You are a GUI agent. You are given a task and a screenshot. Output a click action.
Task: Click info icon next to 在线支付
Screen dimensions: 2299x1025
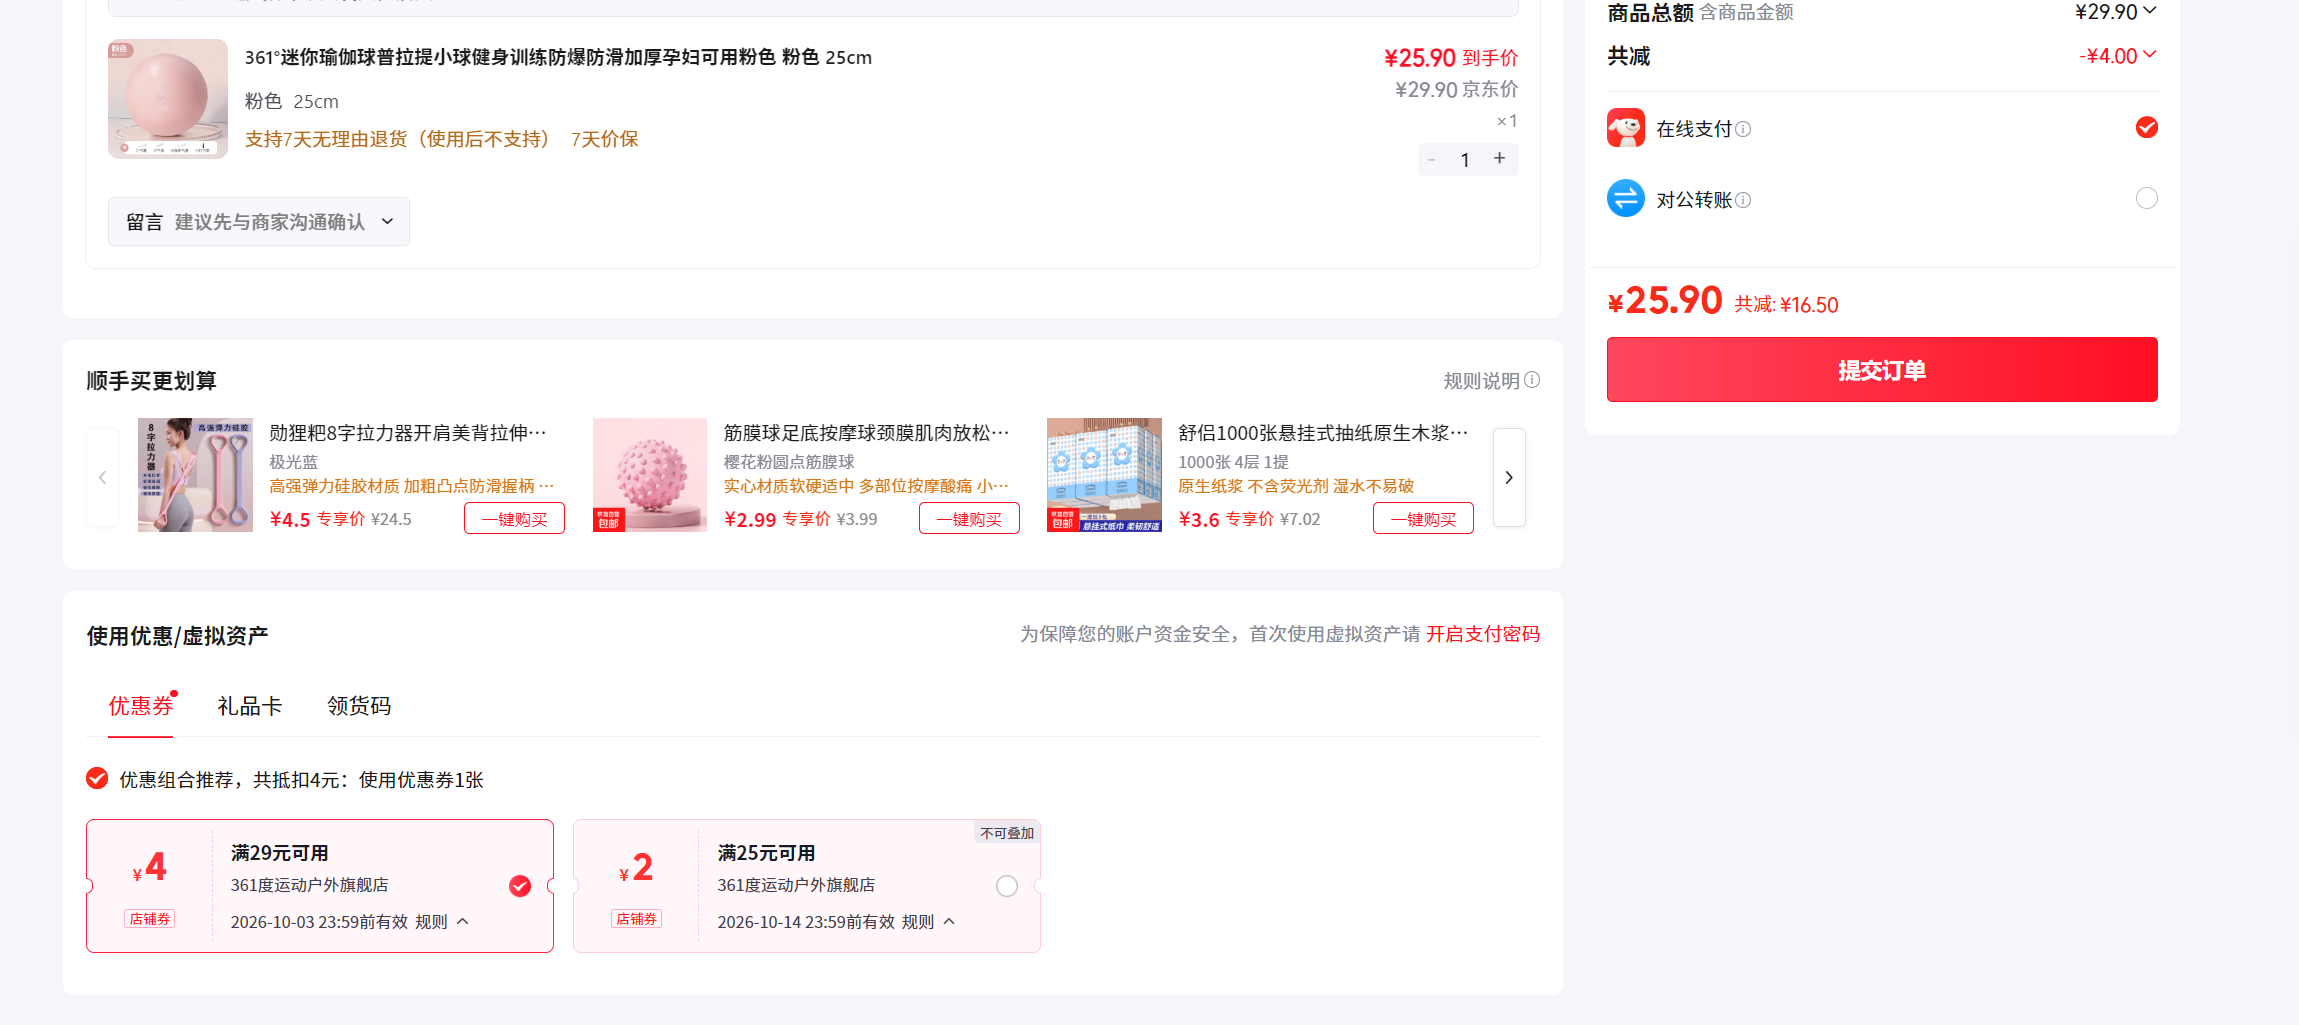click(x=1743, y=129)
